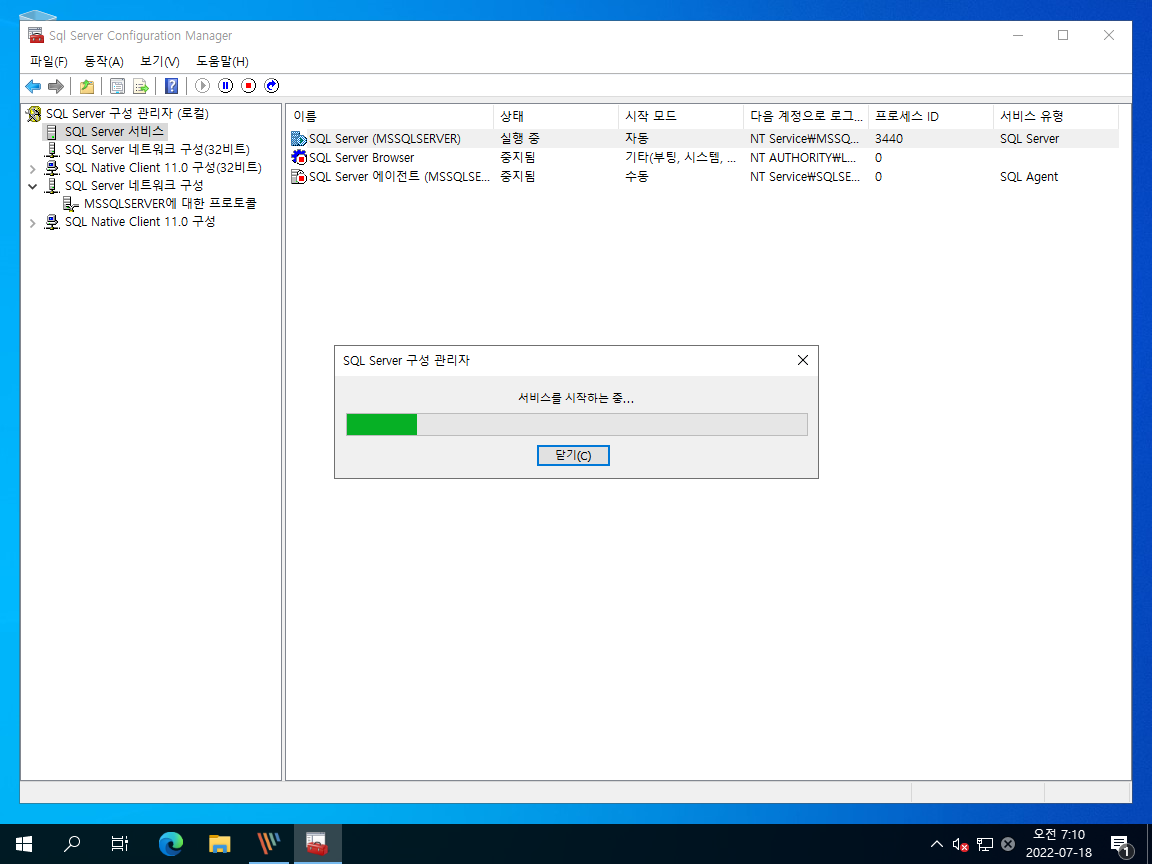Screen dimensions: 1152x864
Task: Open the Properties toolbar icon
Action: point(117,86)
